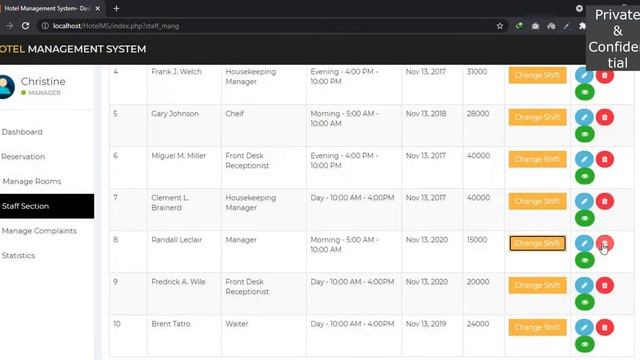640x360 pixels.
Task: Change shift for Gary Johnson
Action: click(x=537, y=117)
